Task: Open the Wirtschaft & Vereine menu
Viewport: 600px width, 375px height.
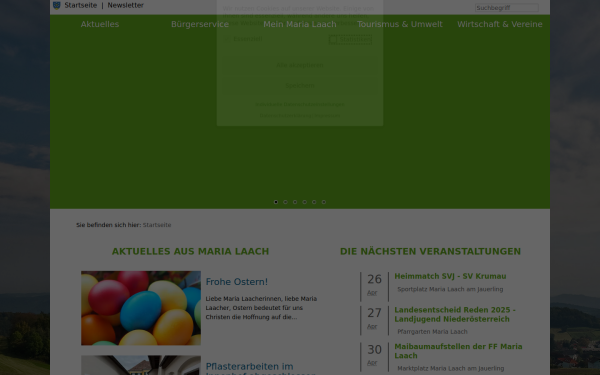Action: 500,24
